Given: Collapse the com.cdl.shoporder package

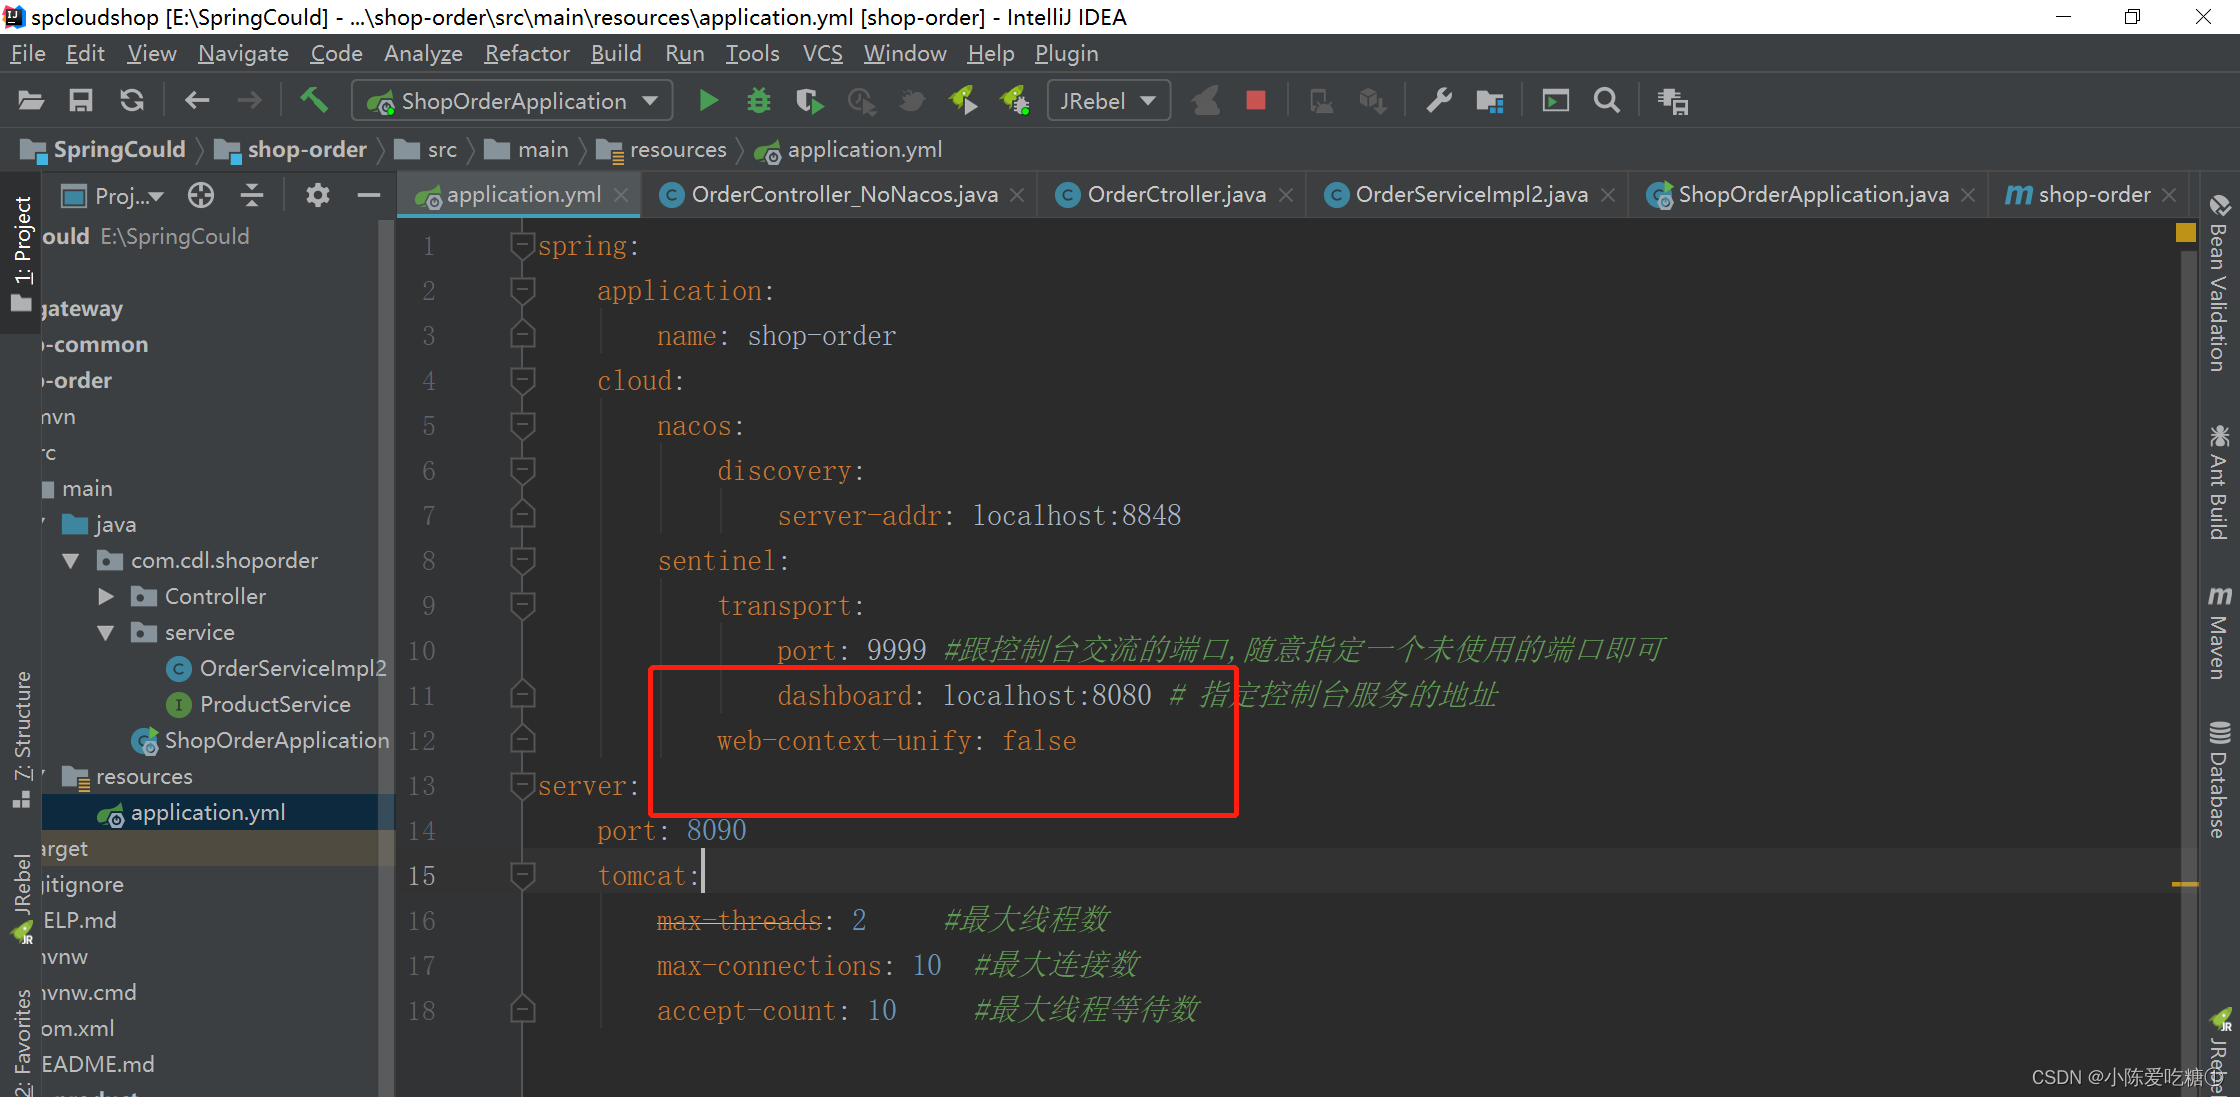Looking at the screenshot, I should point(71,561).
